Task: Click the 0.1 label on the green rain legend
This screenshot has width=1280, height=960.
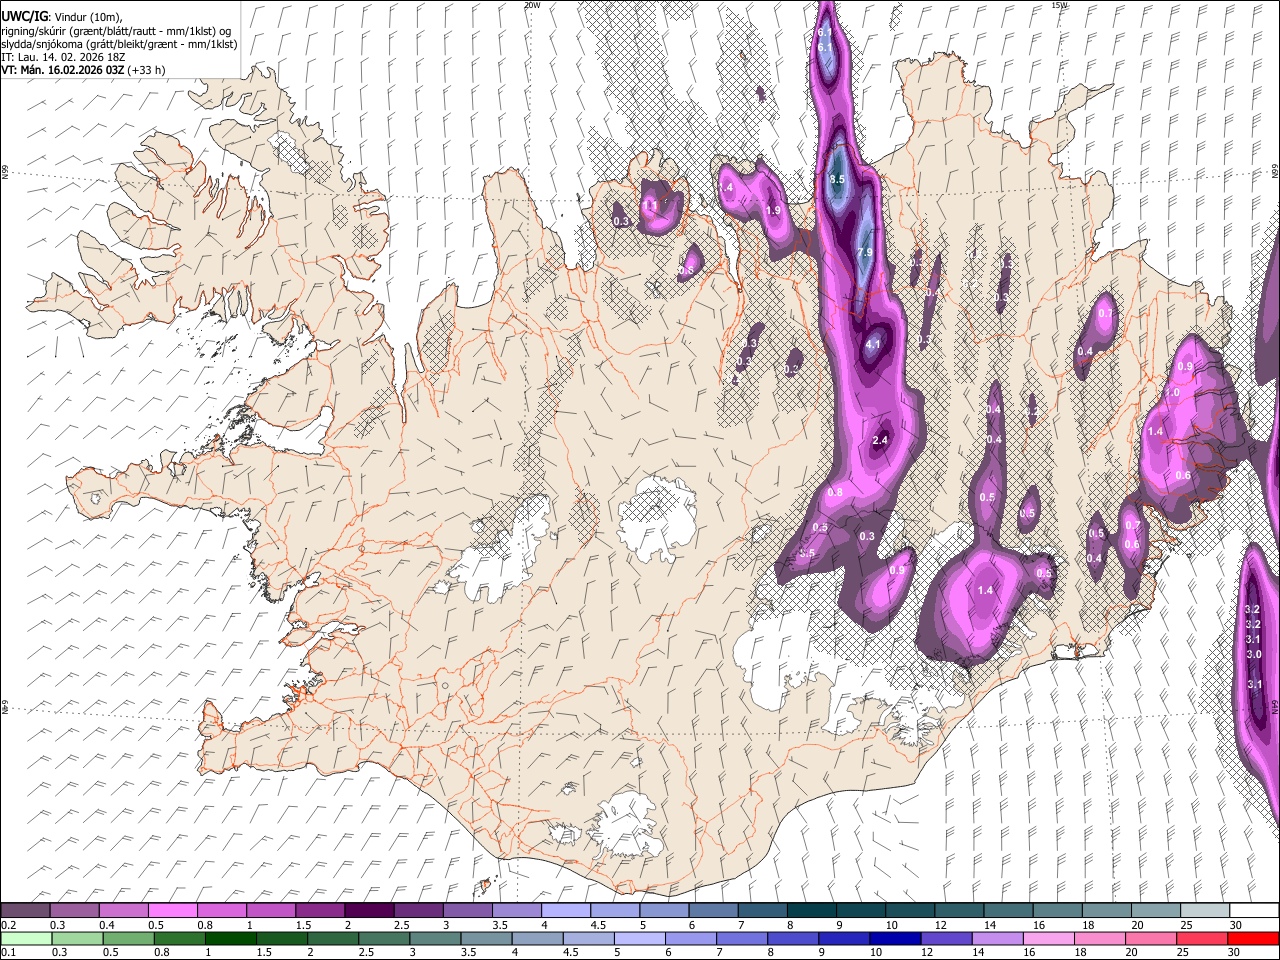Action: pyautogui.click(x=8, y=952)
